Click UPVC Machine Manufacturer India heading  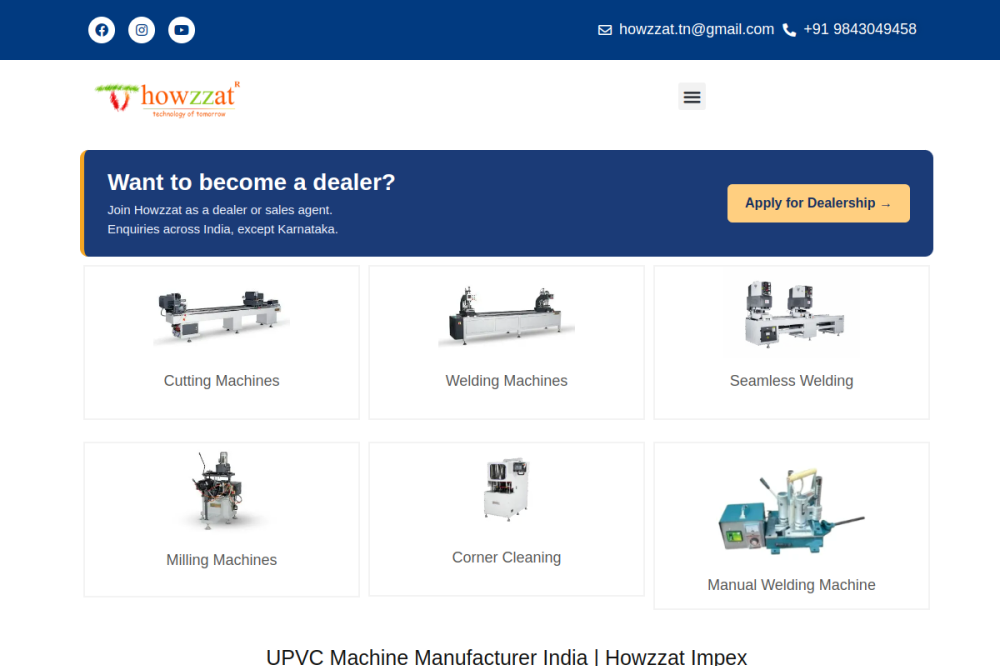[506, 656]
